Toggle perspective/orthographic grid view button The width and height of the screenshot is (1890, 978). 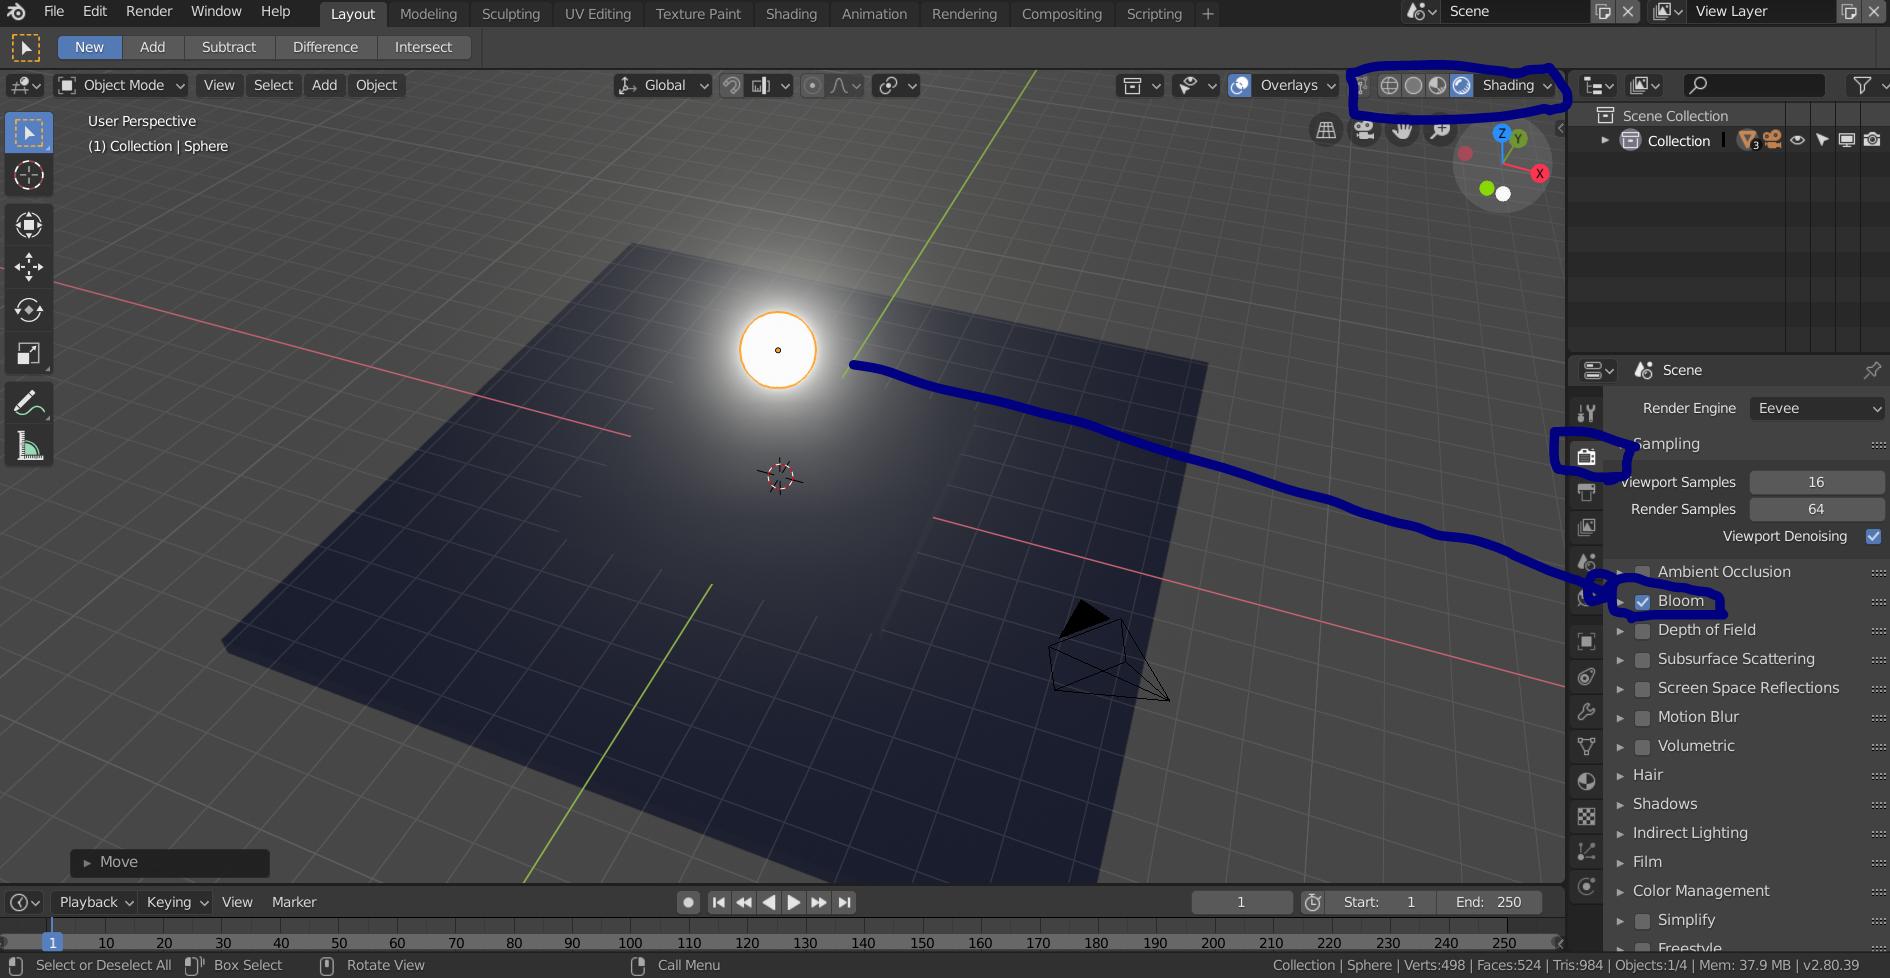(1326, 130)
